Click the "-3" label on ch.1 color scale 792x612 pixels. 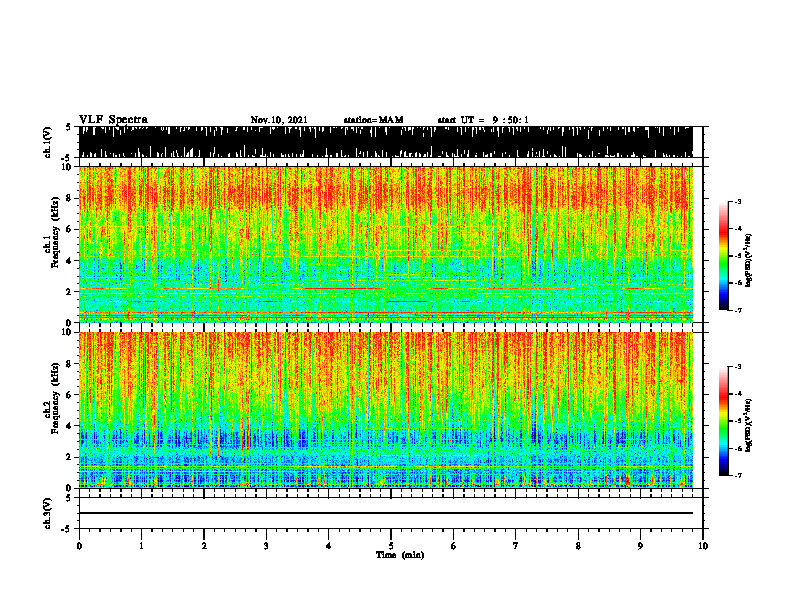(x=737, y=201)
